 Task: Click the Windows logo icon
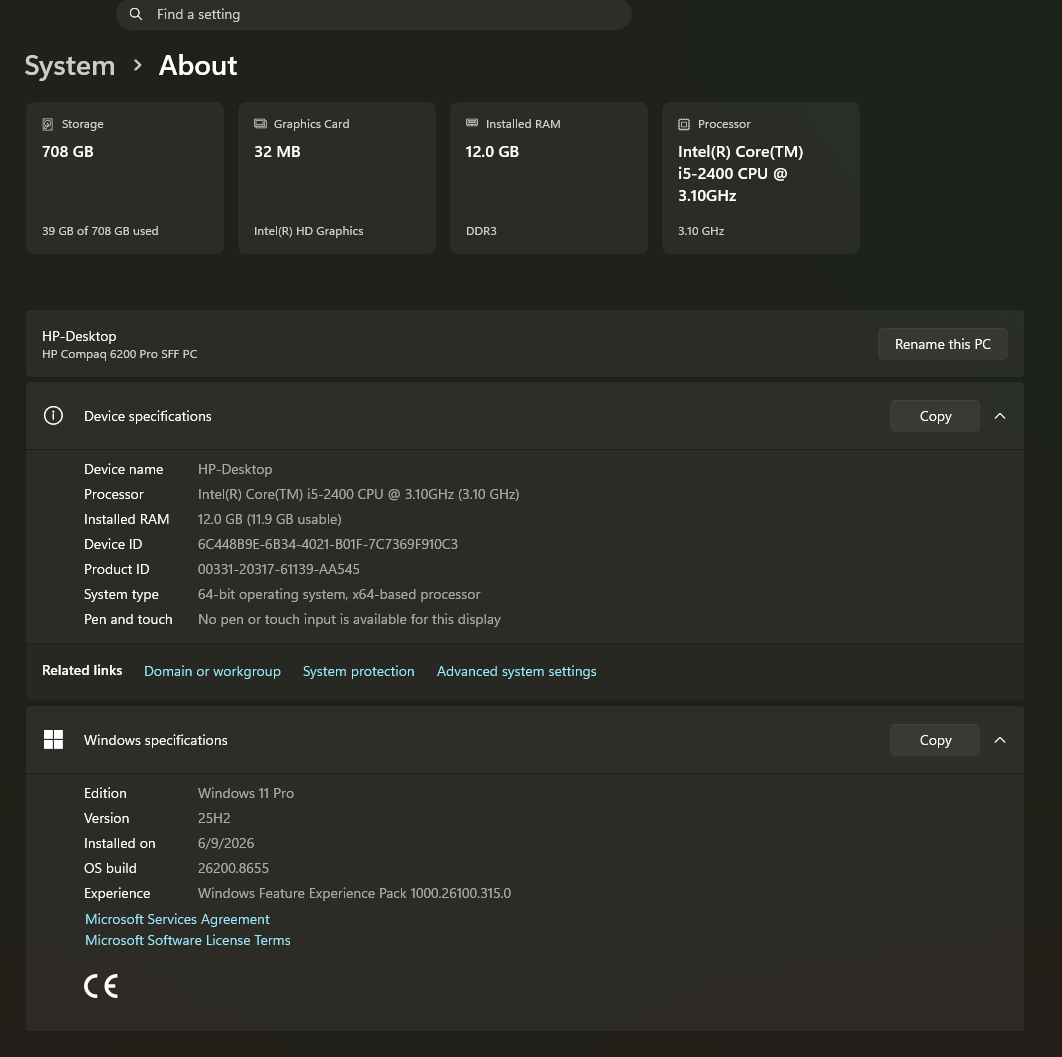click(54, 739)
